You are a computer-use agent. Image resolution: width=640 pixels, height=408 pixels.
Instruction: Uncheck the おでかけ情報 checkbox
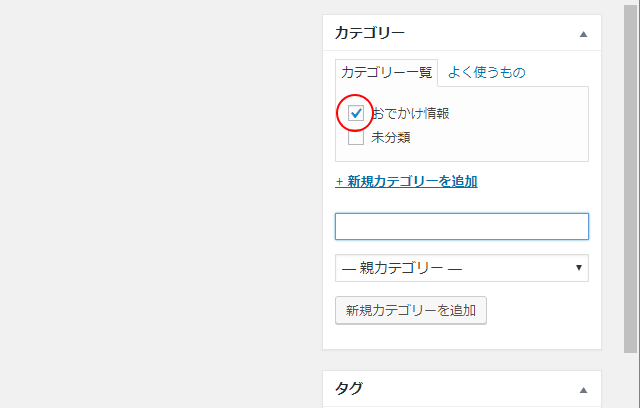pos(356,113)
